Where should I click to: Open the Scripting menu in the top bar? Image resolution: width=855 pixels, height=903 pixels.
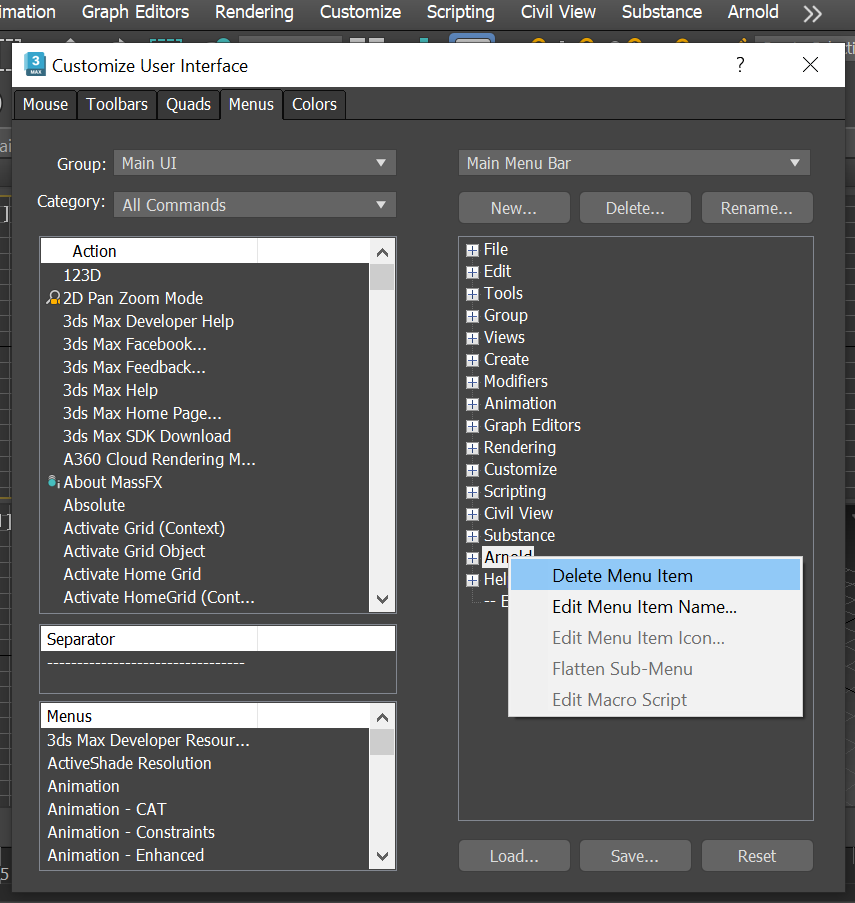tap(461, 13)
